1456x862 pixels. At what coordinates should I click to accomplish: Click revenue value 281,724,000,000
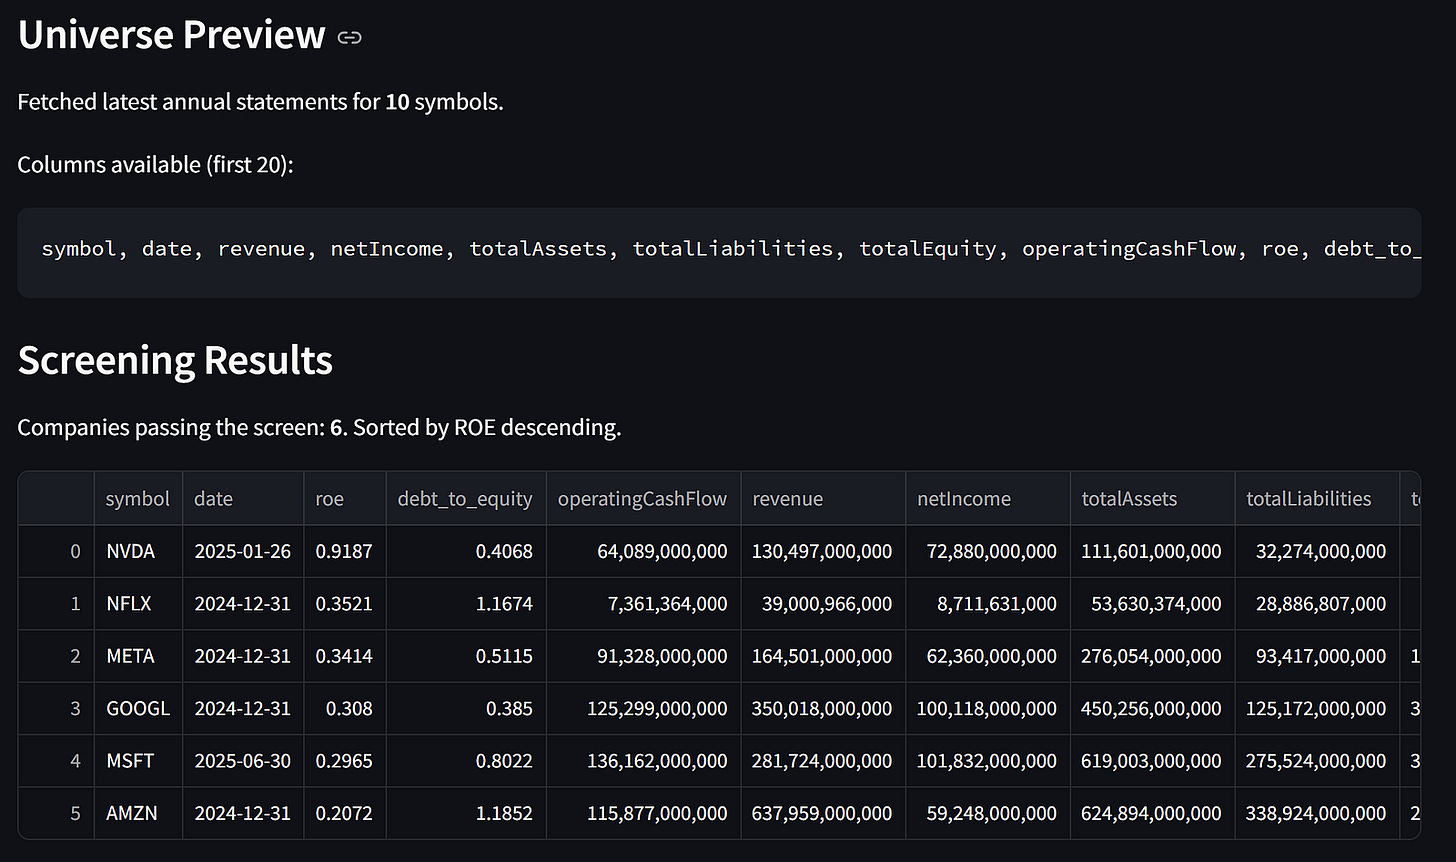point(822,761)
